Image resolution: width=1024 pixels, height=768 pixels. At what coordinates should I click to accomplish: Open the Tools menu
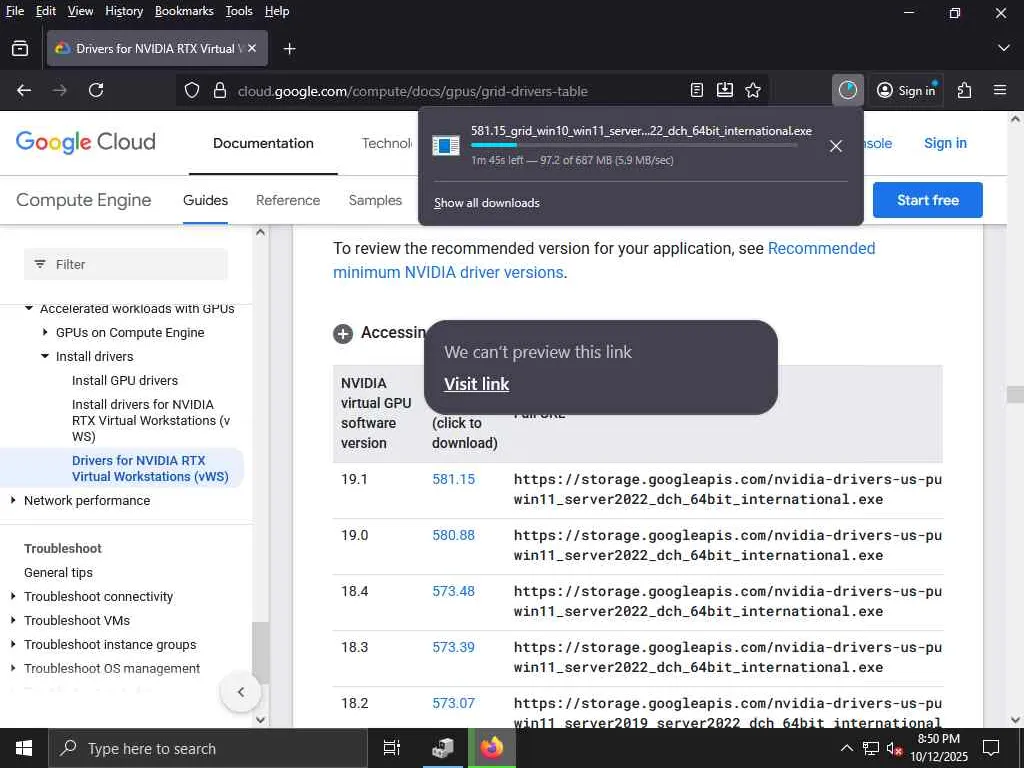(239, 11)
